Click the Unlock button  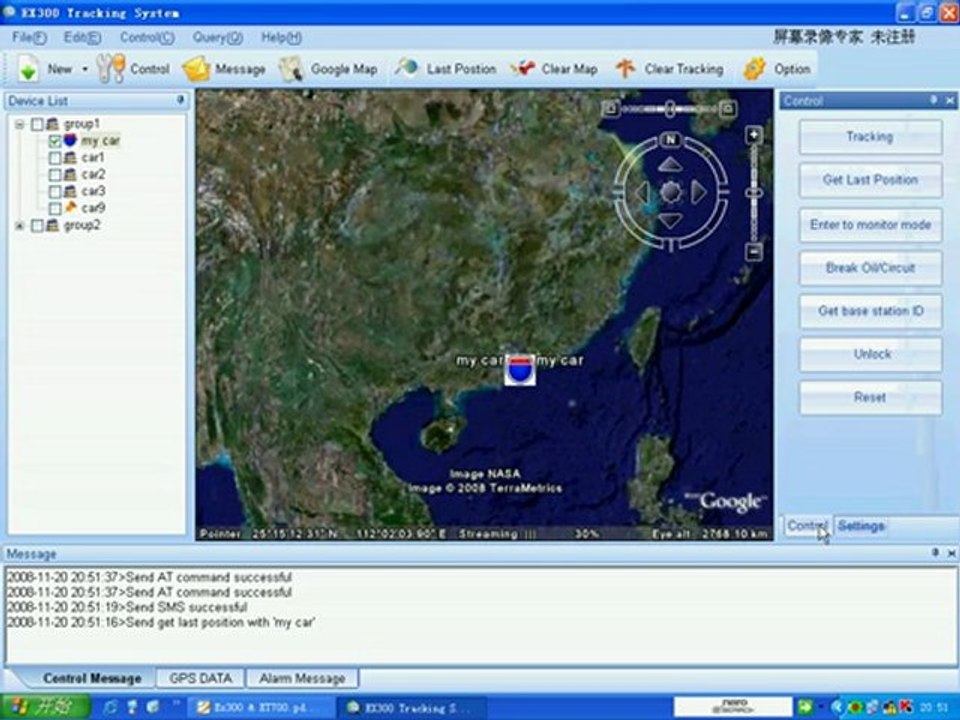click(870, 354)
